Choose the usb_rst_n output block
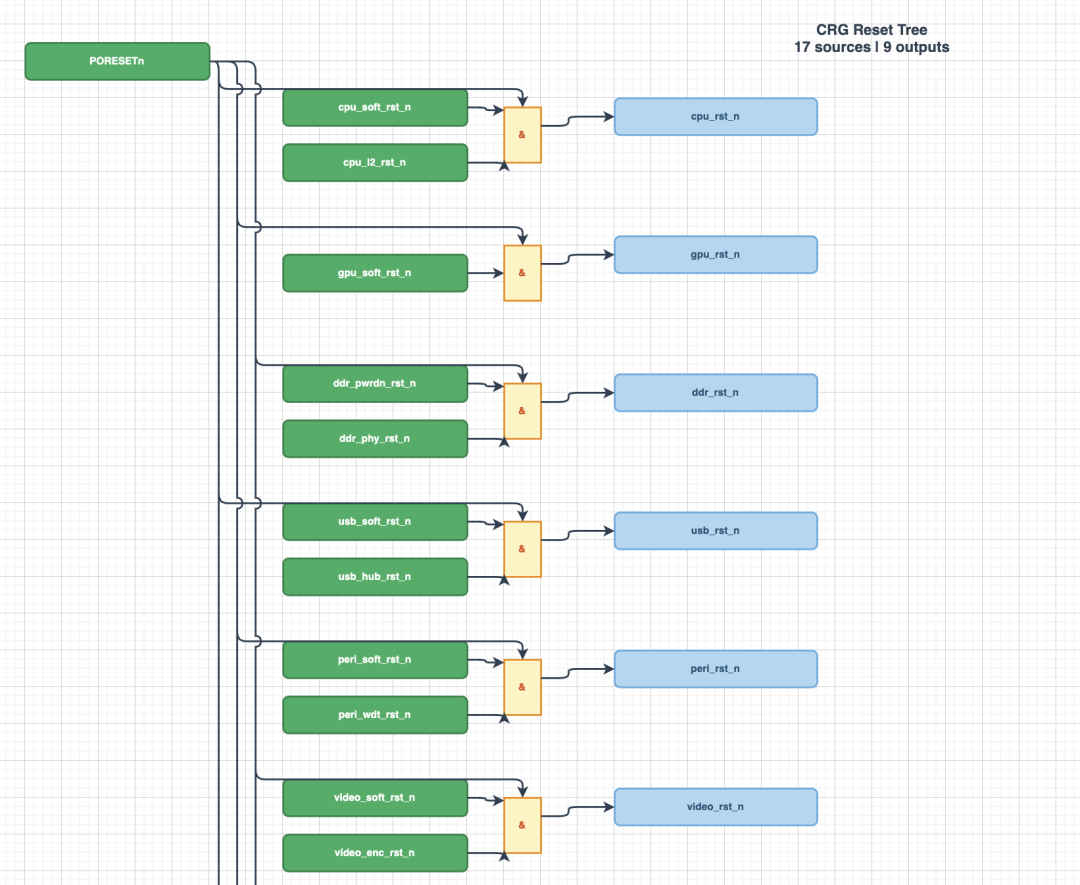1080x885 pixels. [x=716, y=531]
